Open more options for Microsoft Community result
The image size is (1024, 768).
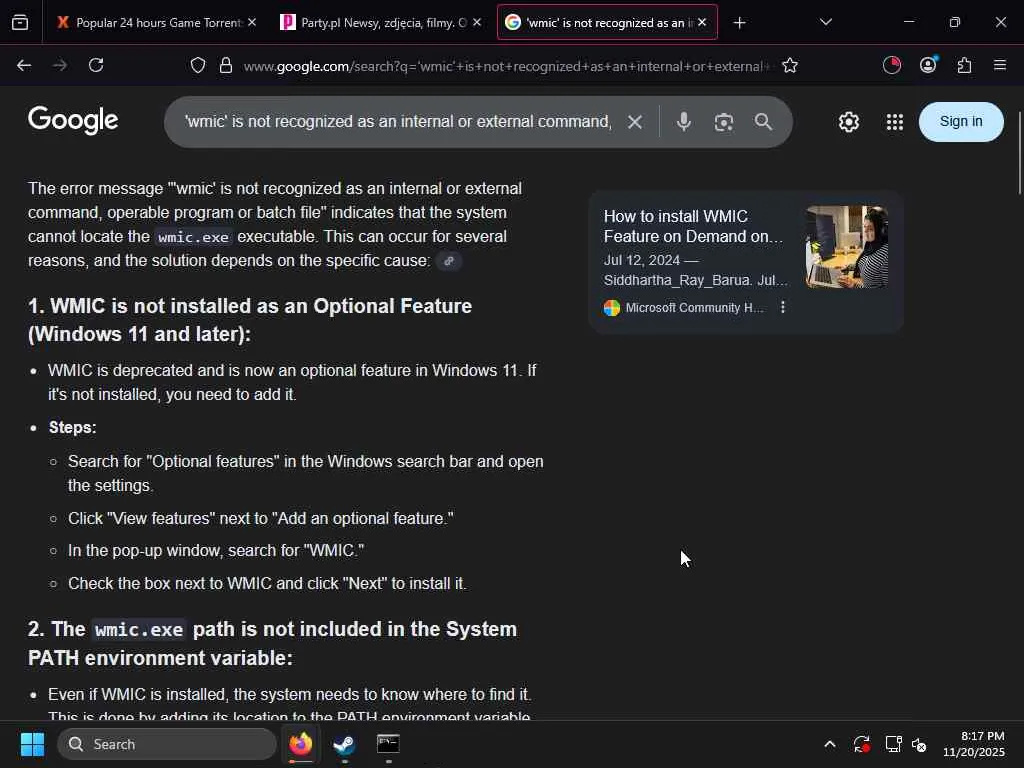click(x=782, y=307)
